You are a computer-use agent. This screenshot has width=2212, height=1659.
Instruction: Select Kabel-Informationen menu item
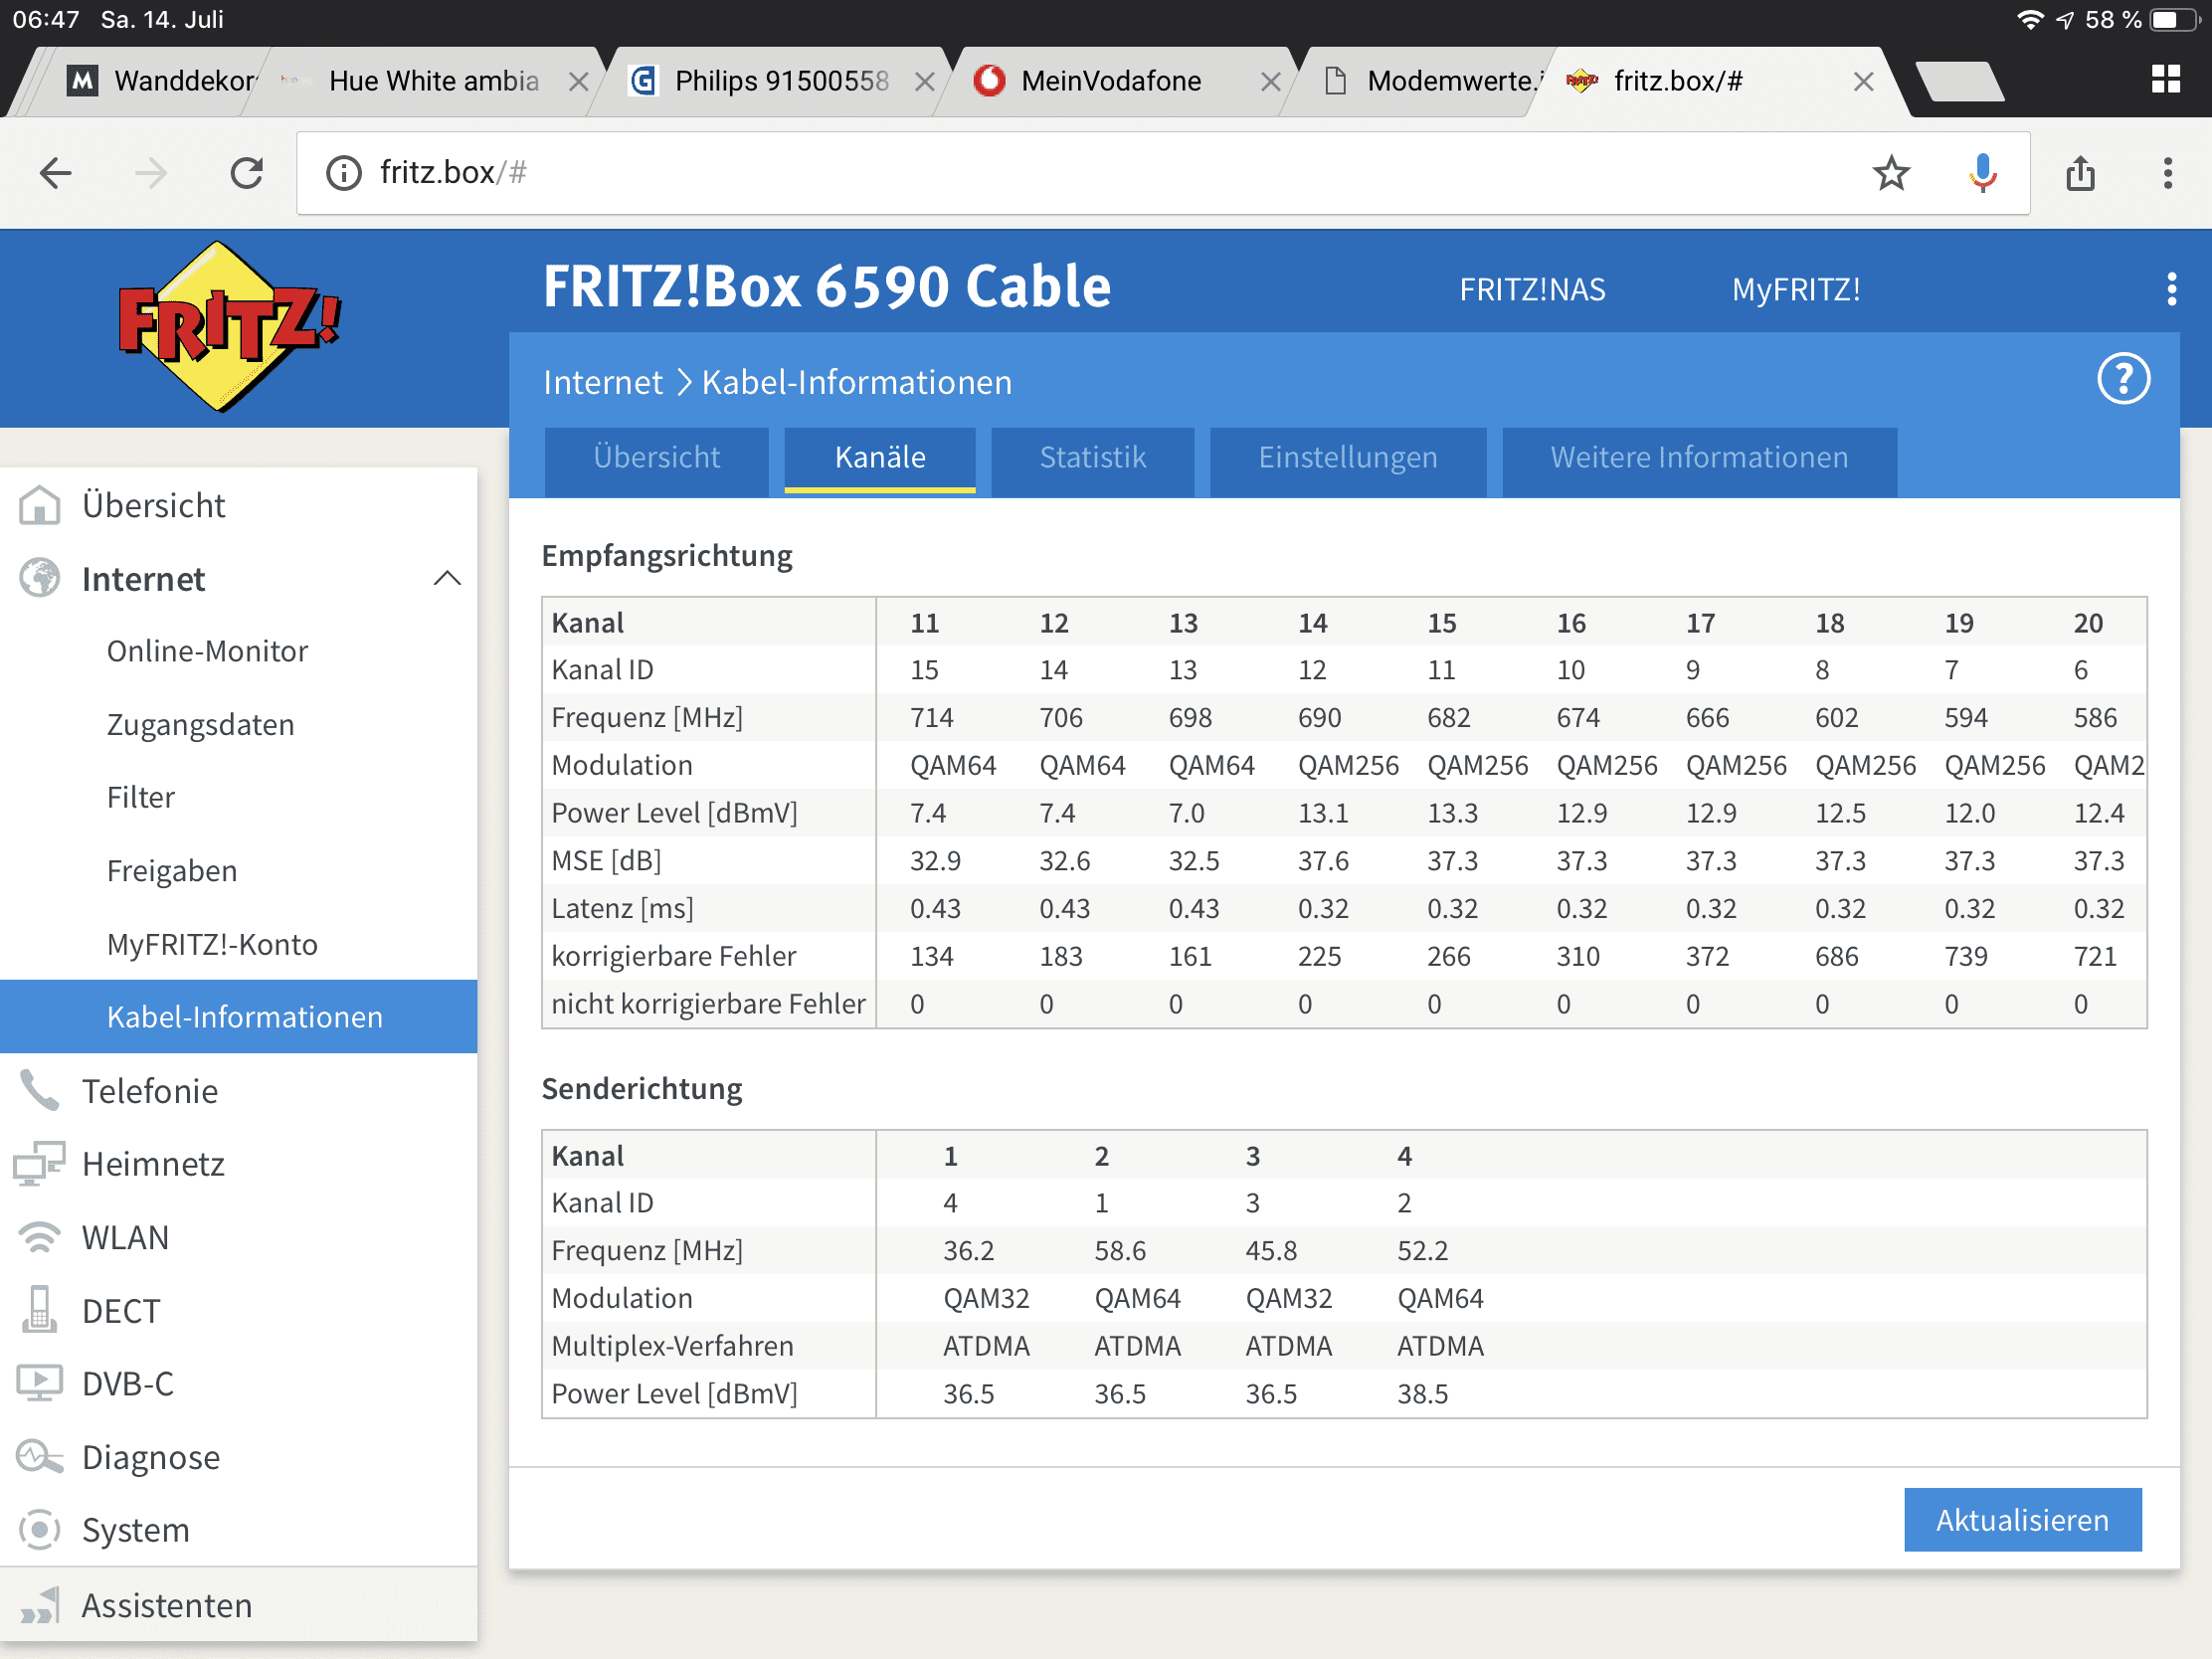pyautogui.click(x=238, y=1016)
